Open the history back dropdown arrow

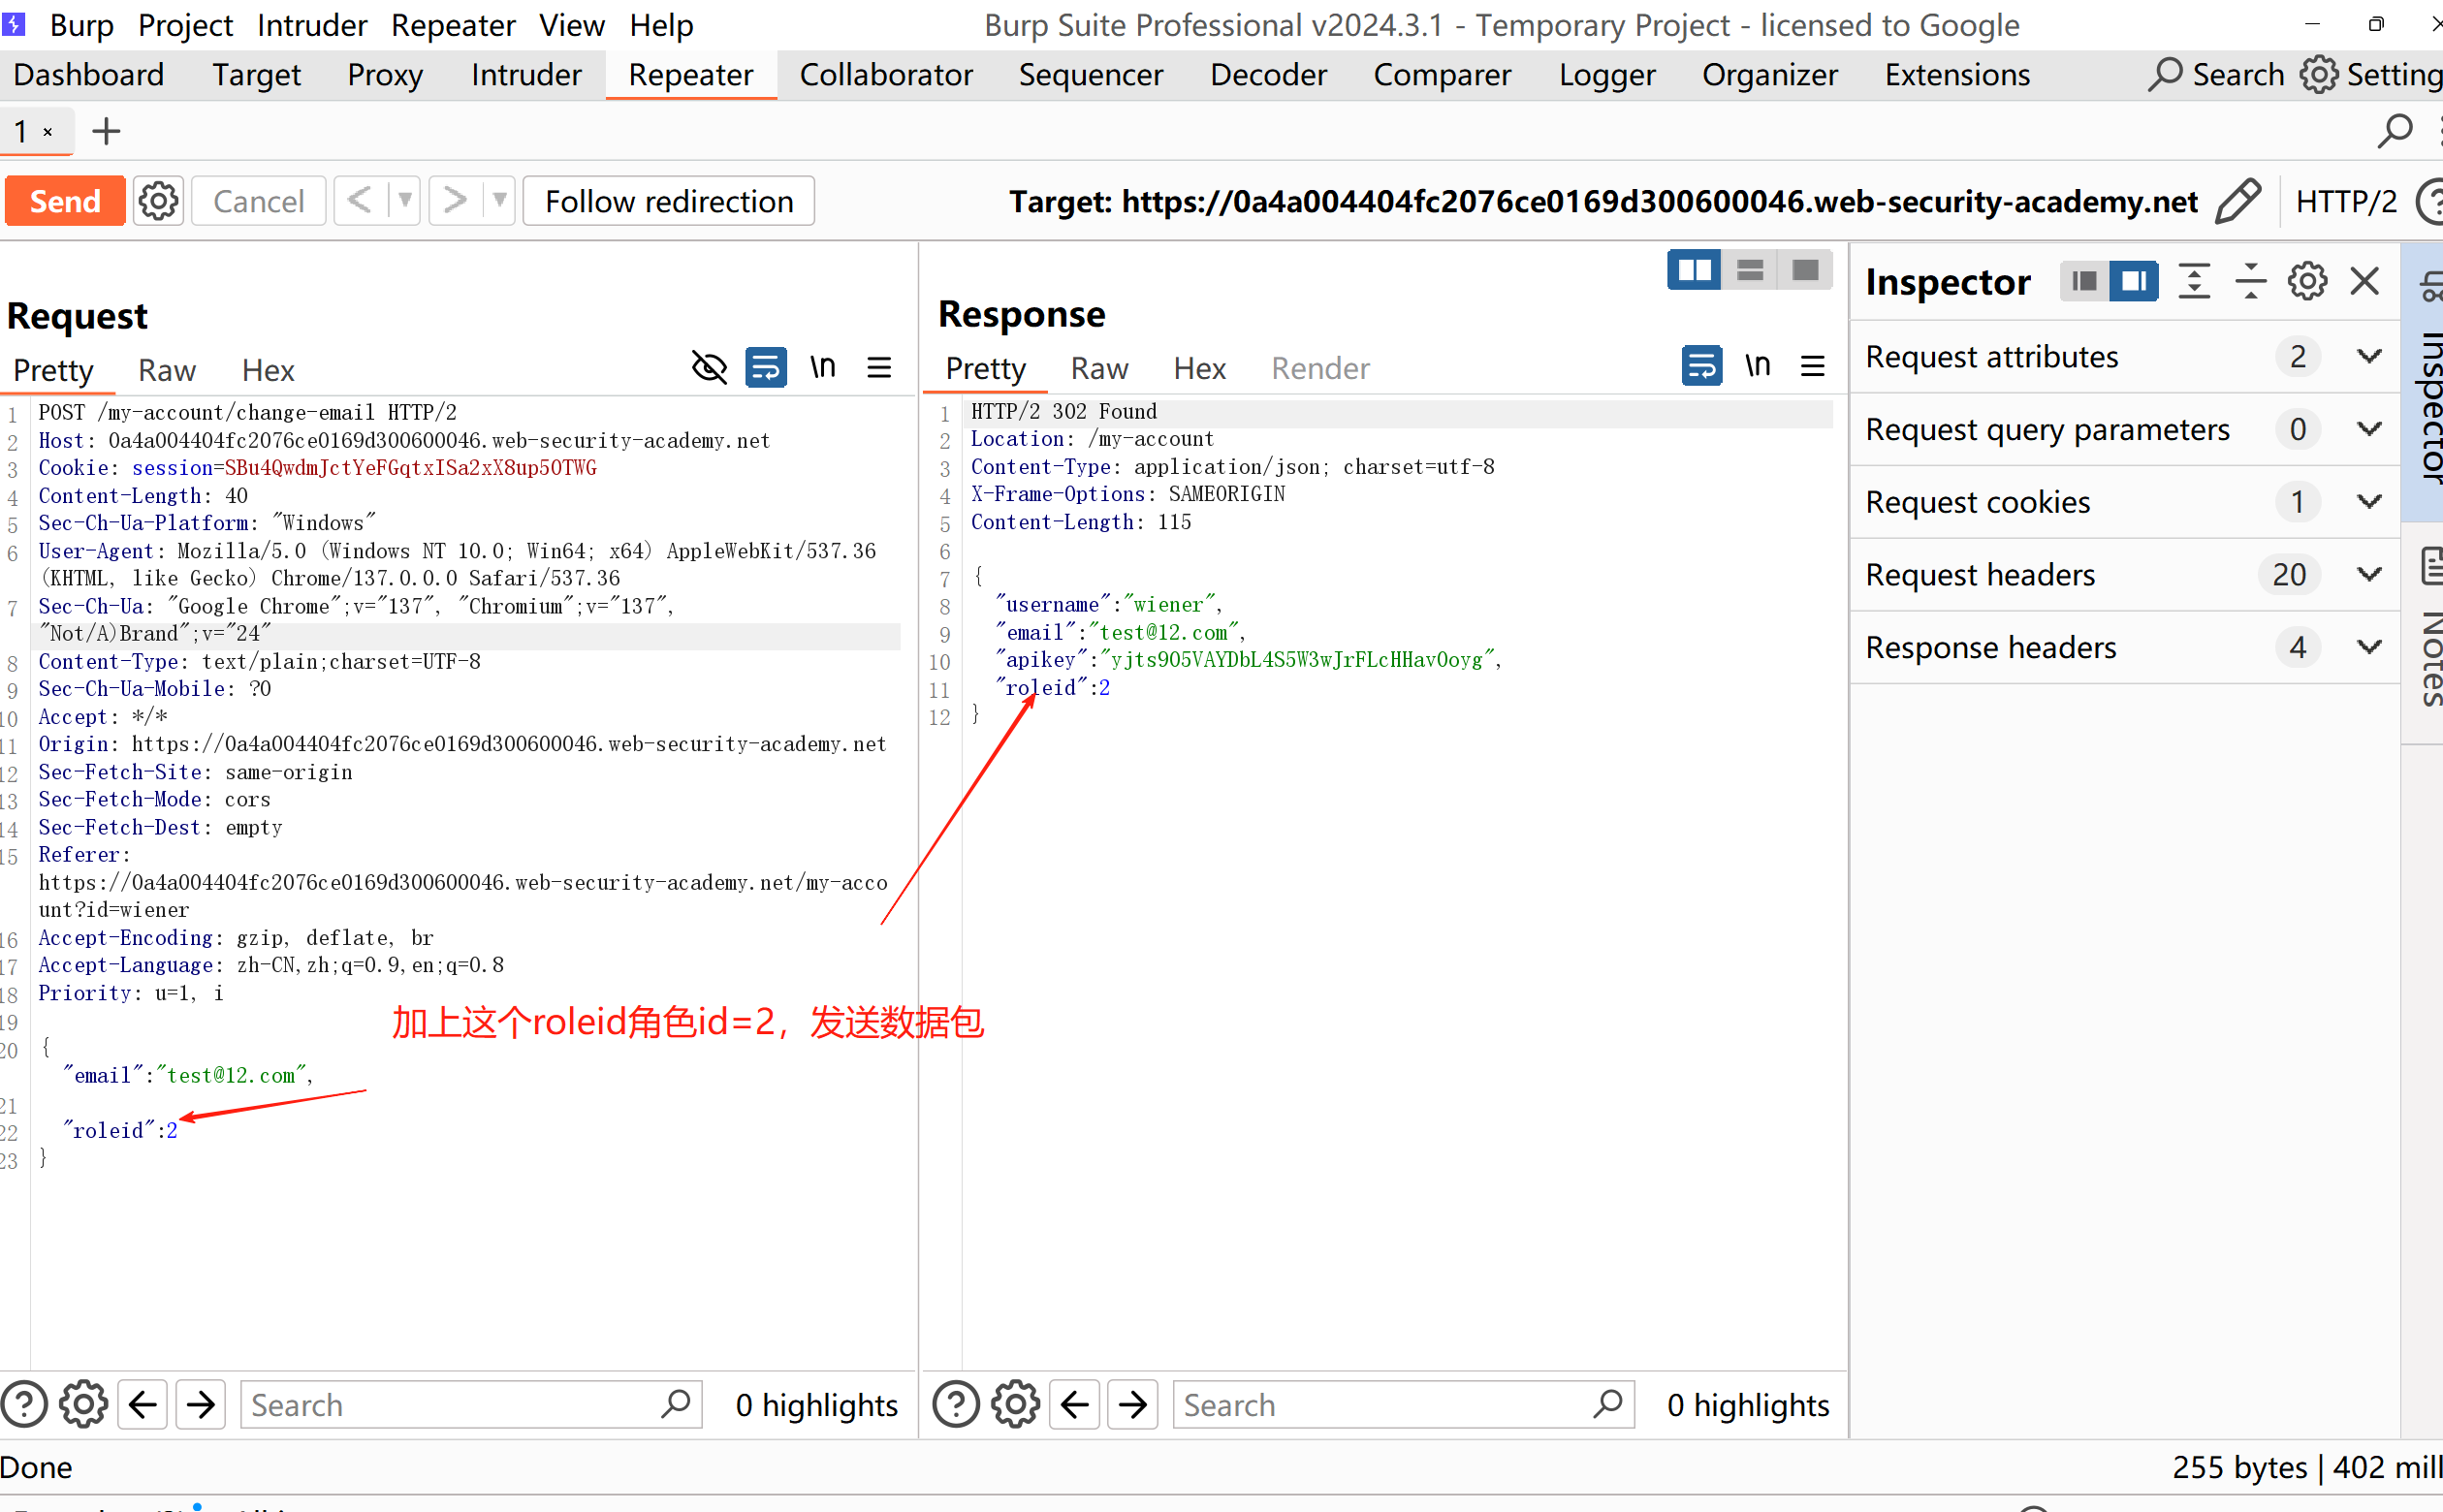(405, 201)
